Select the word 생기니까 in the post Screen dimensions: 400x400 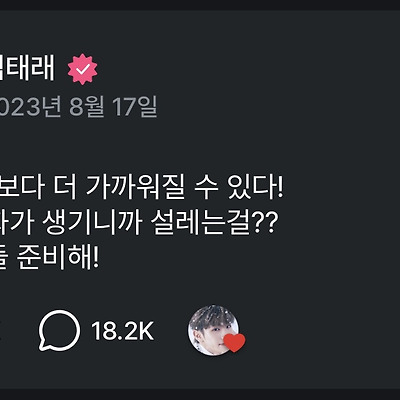92,223
